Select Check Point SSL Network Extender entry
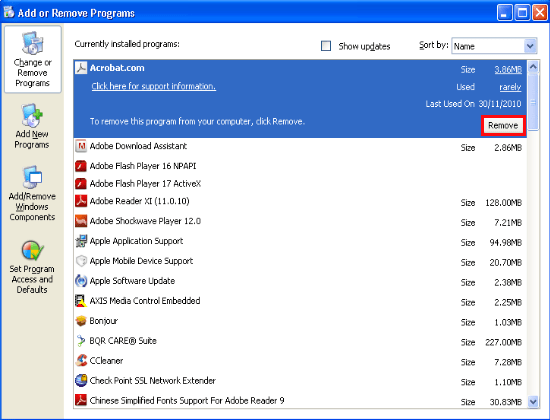 [x=153, y=380]
